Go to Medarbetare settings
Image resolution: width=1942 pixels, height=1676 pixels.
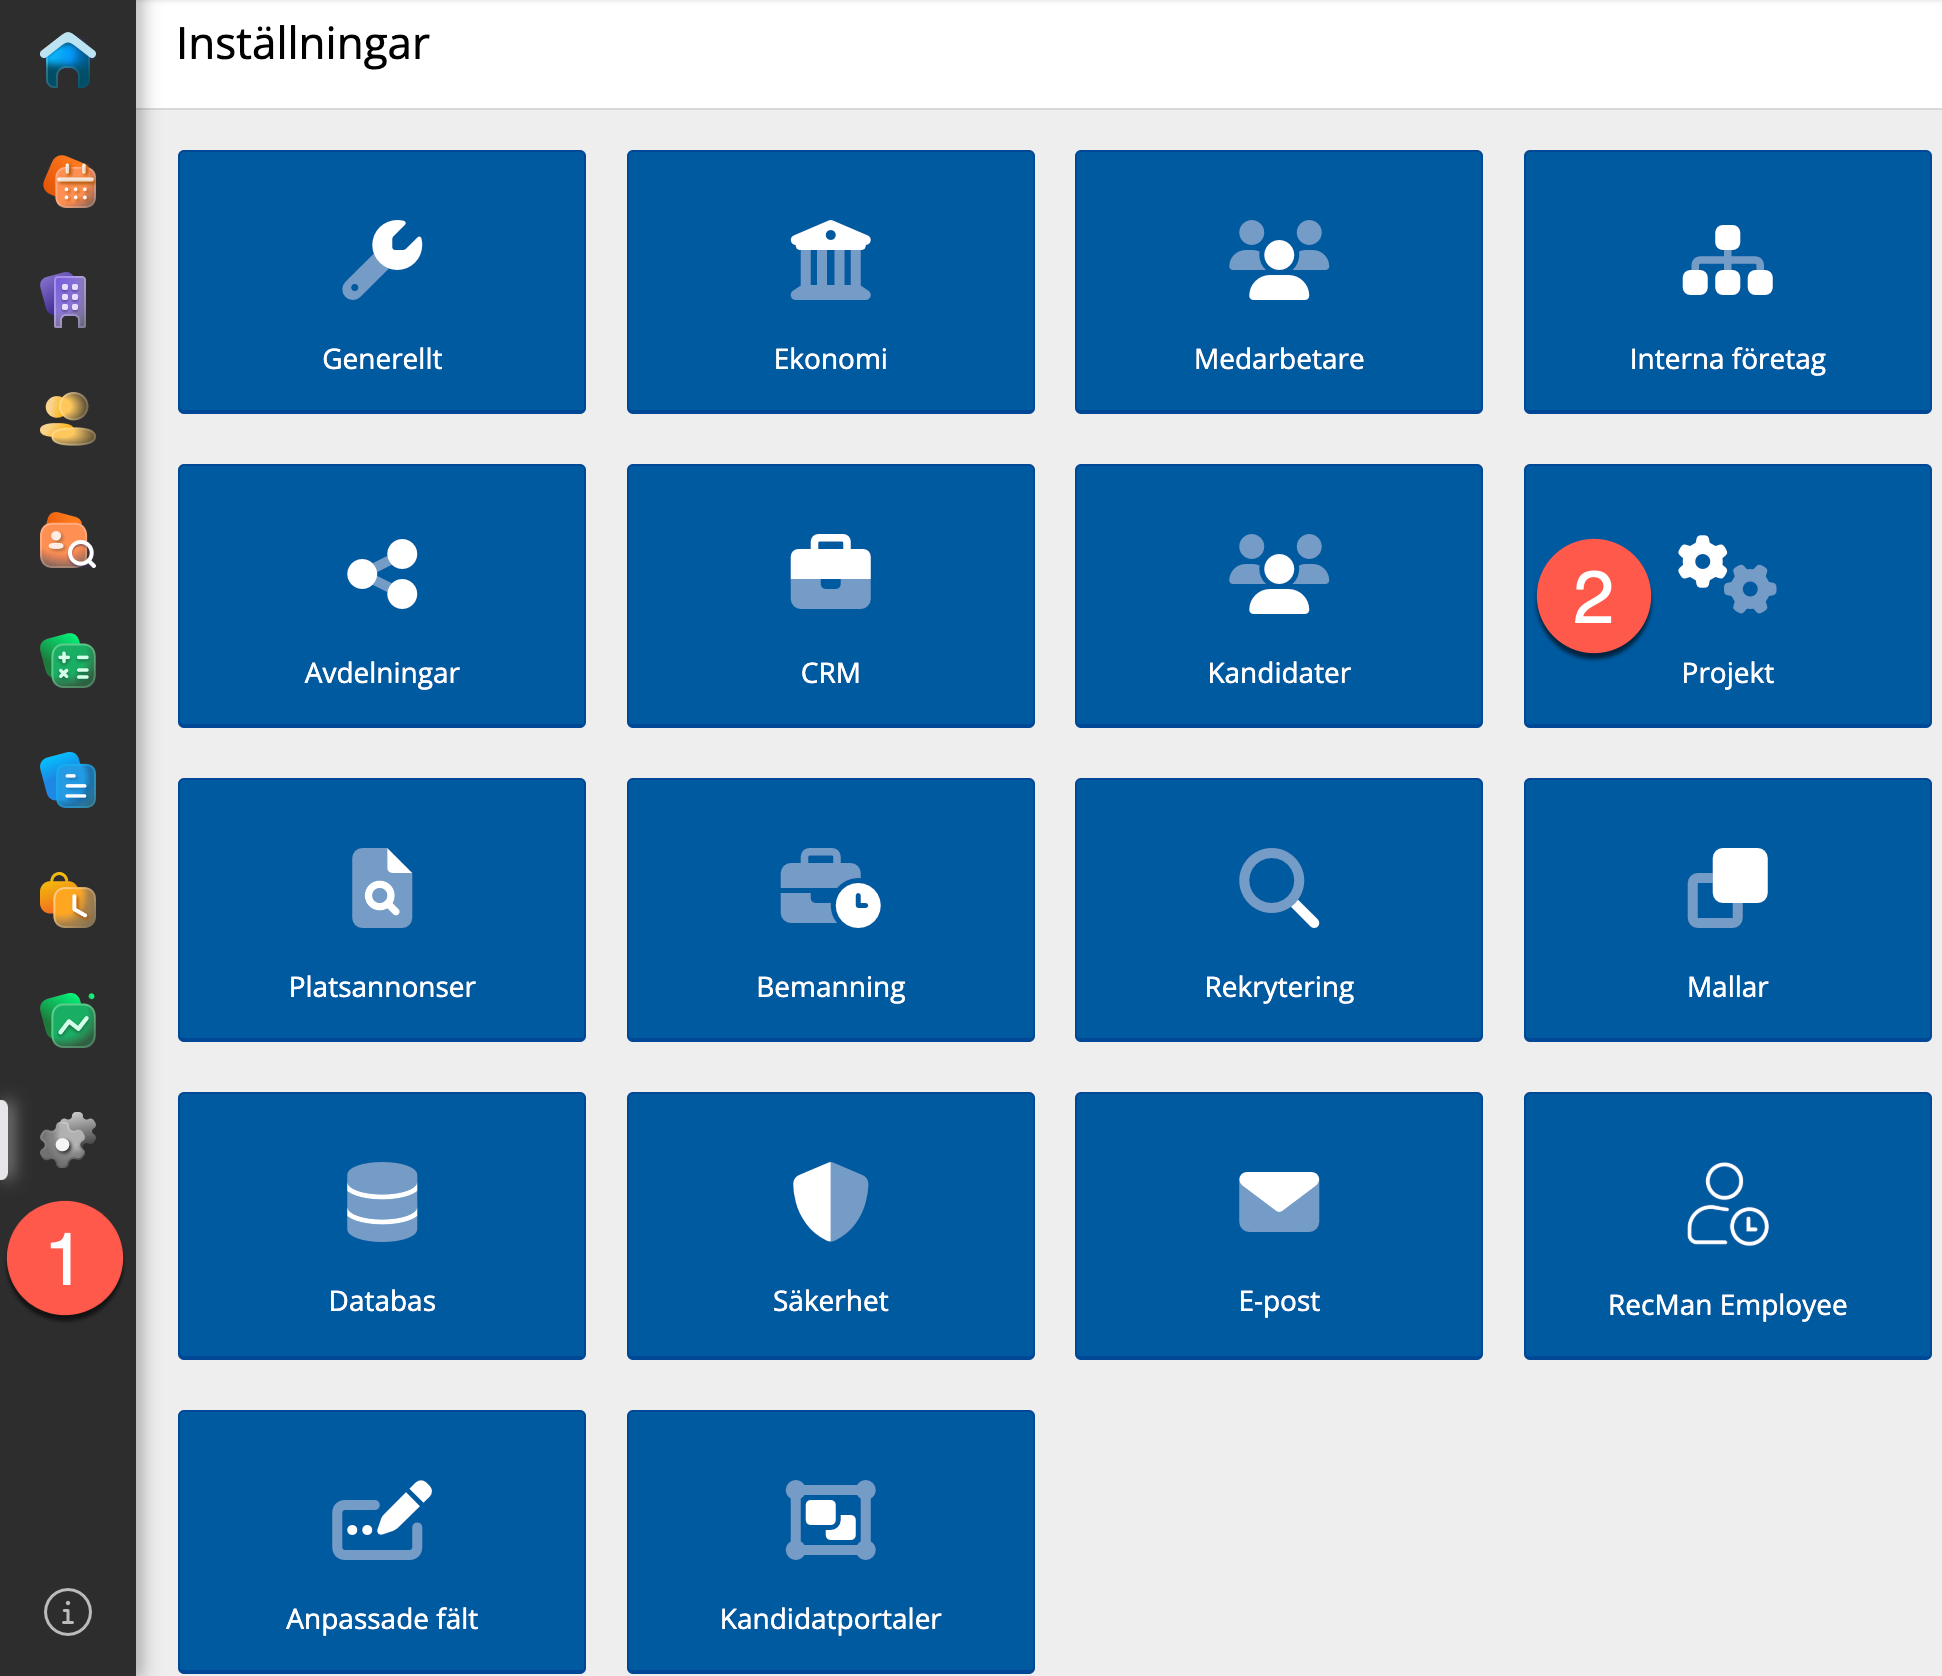pos(1278,282)
